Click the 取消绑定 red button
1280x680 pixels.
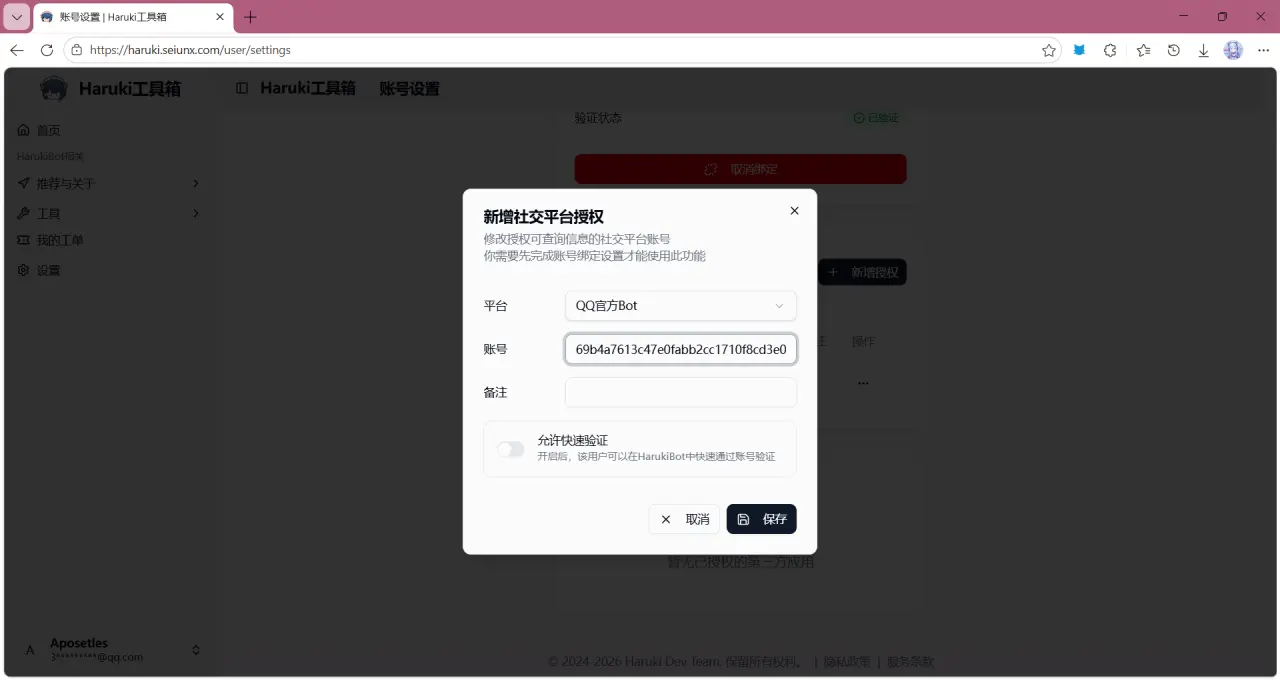[740, 169]
